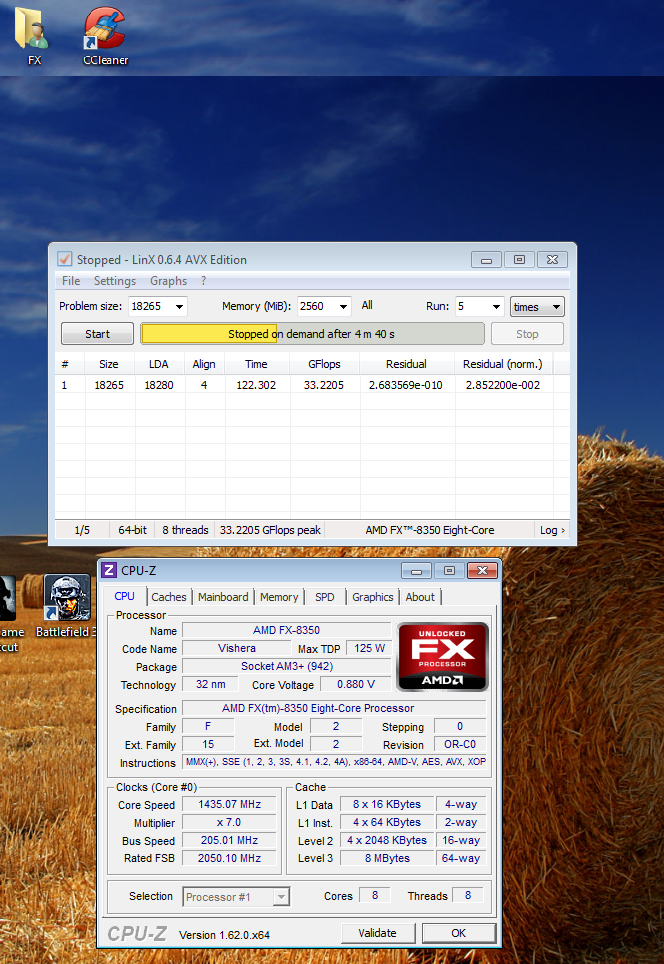
Task: Click the Package value Socket AM3+ (942)
Action: (x=287, y=666)
